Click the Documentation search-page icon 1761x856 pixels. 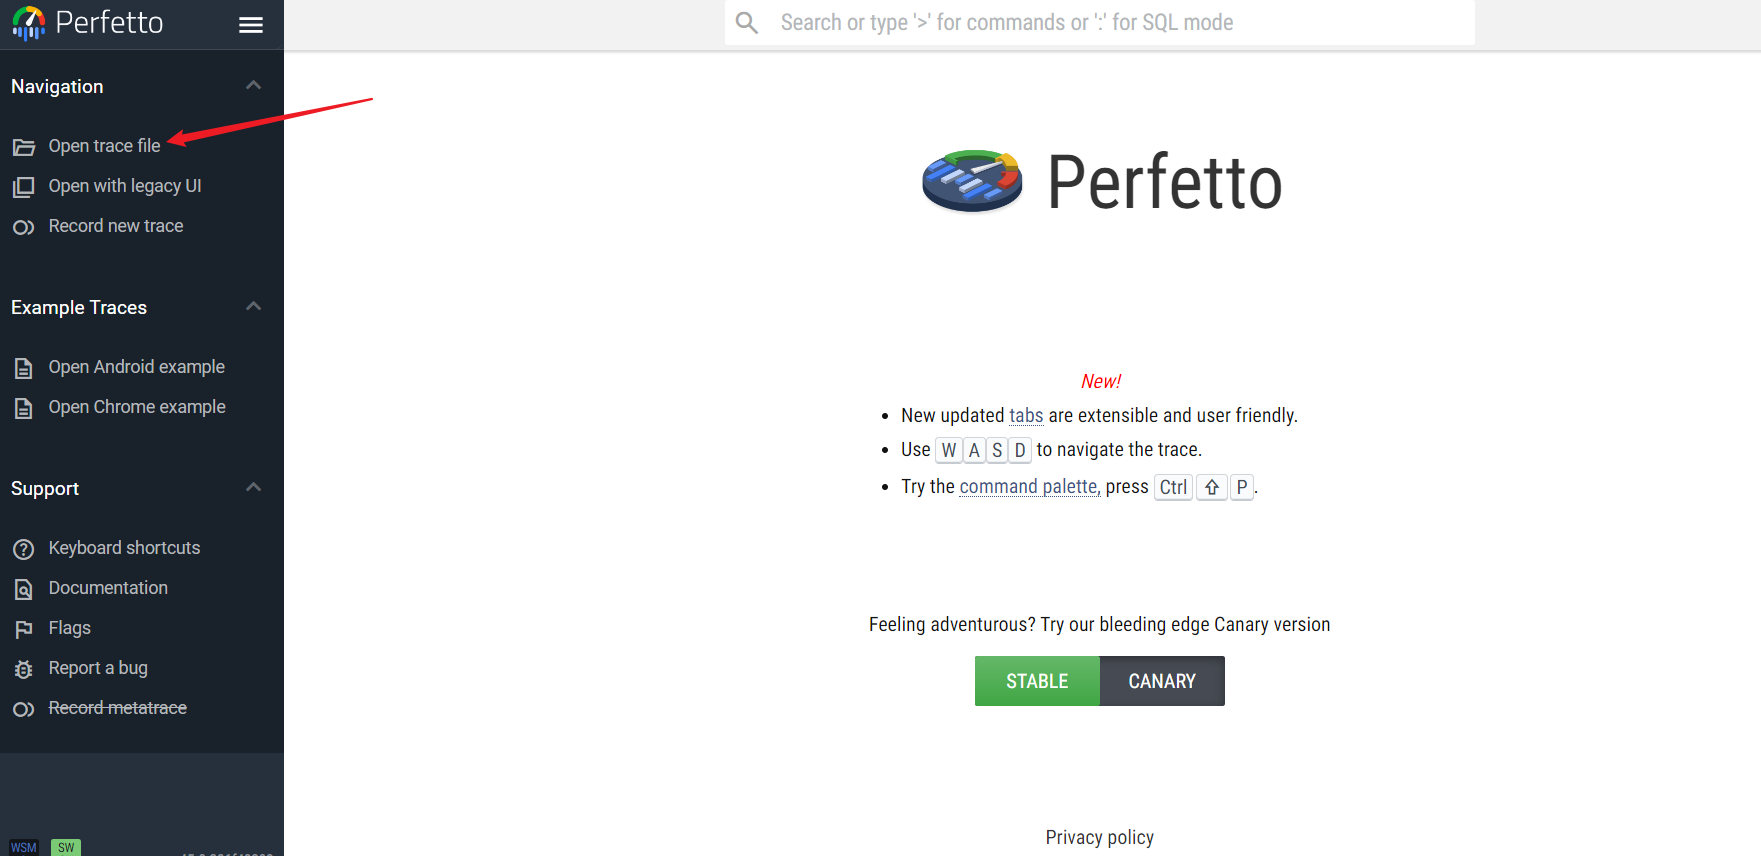coord(24,589)
